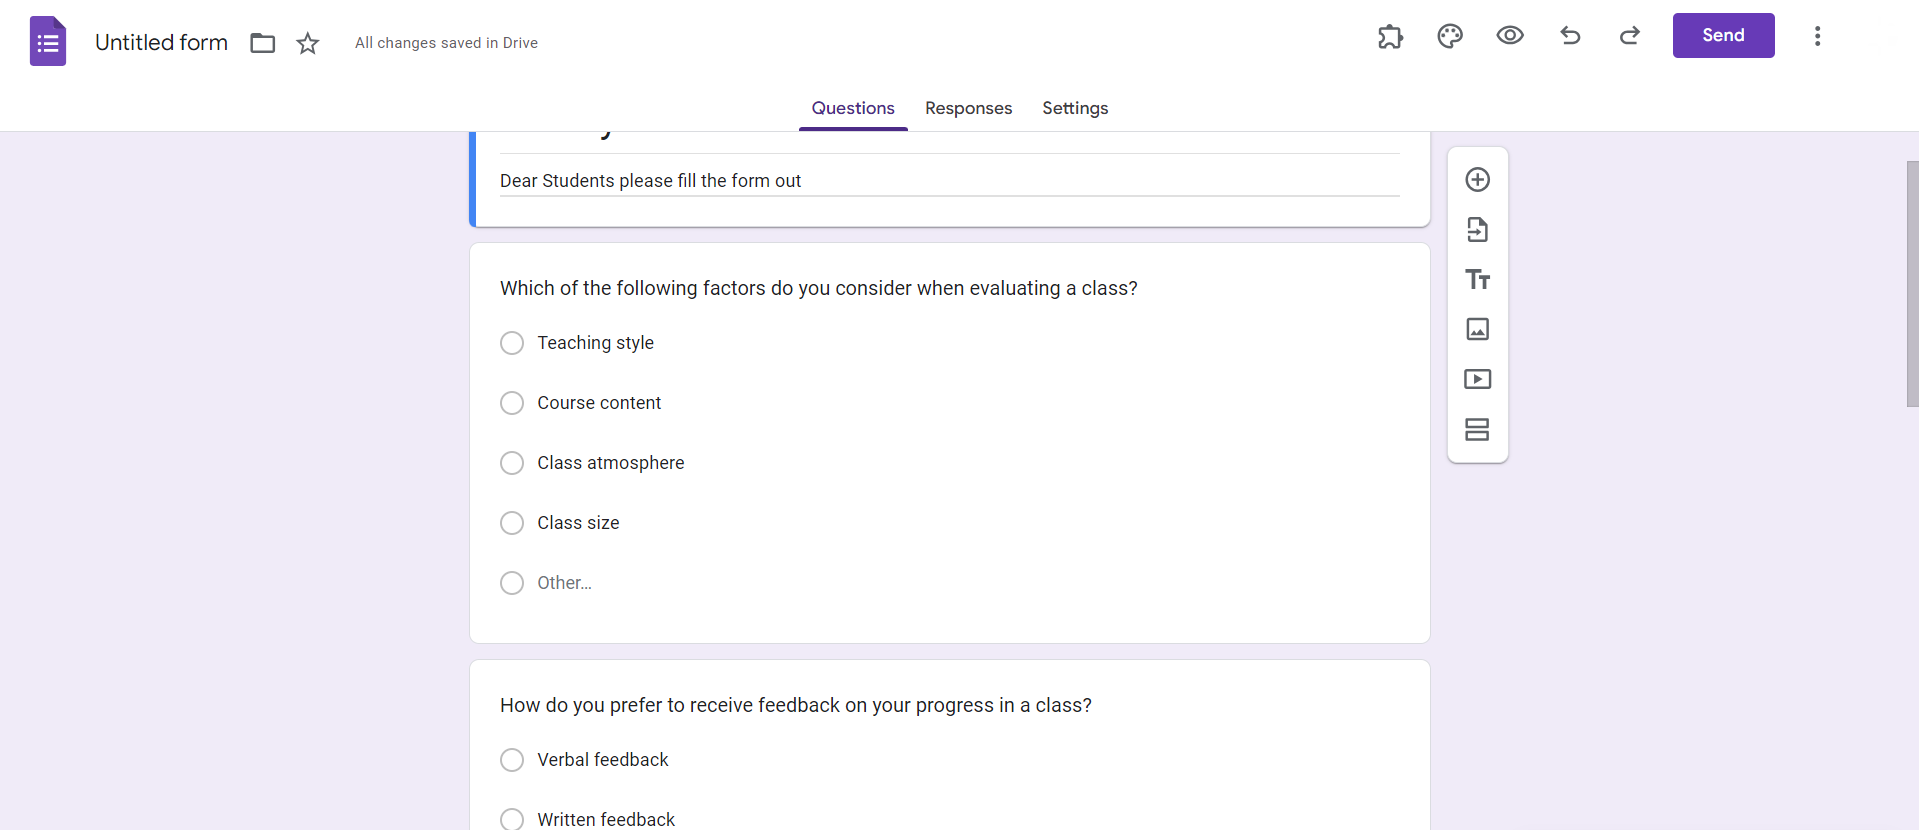The width and height of the screenshot is (1919, 830).
Task: Click the Add question plus icon
Action: click(x=1477, y=180)
